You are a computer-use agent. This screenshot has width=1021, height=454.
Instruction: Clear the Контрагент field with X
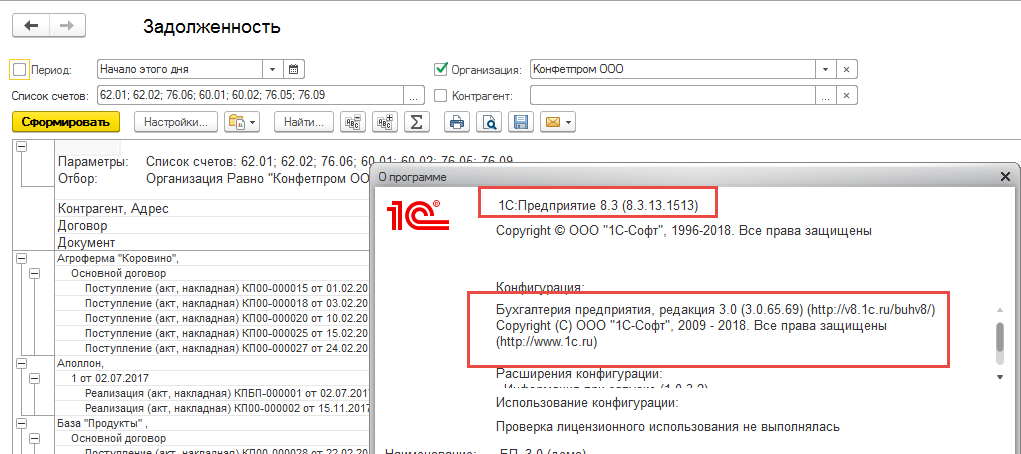point(846,95)
